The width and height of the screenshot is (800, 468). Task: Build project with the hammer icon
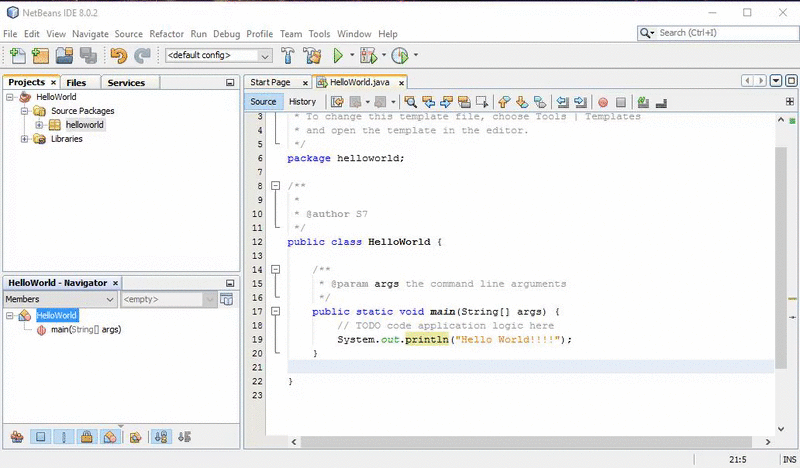(288, 55)
